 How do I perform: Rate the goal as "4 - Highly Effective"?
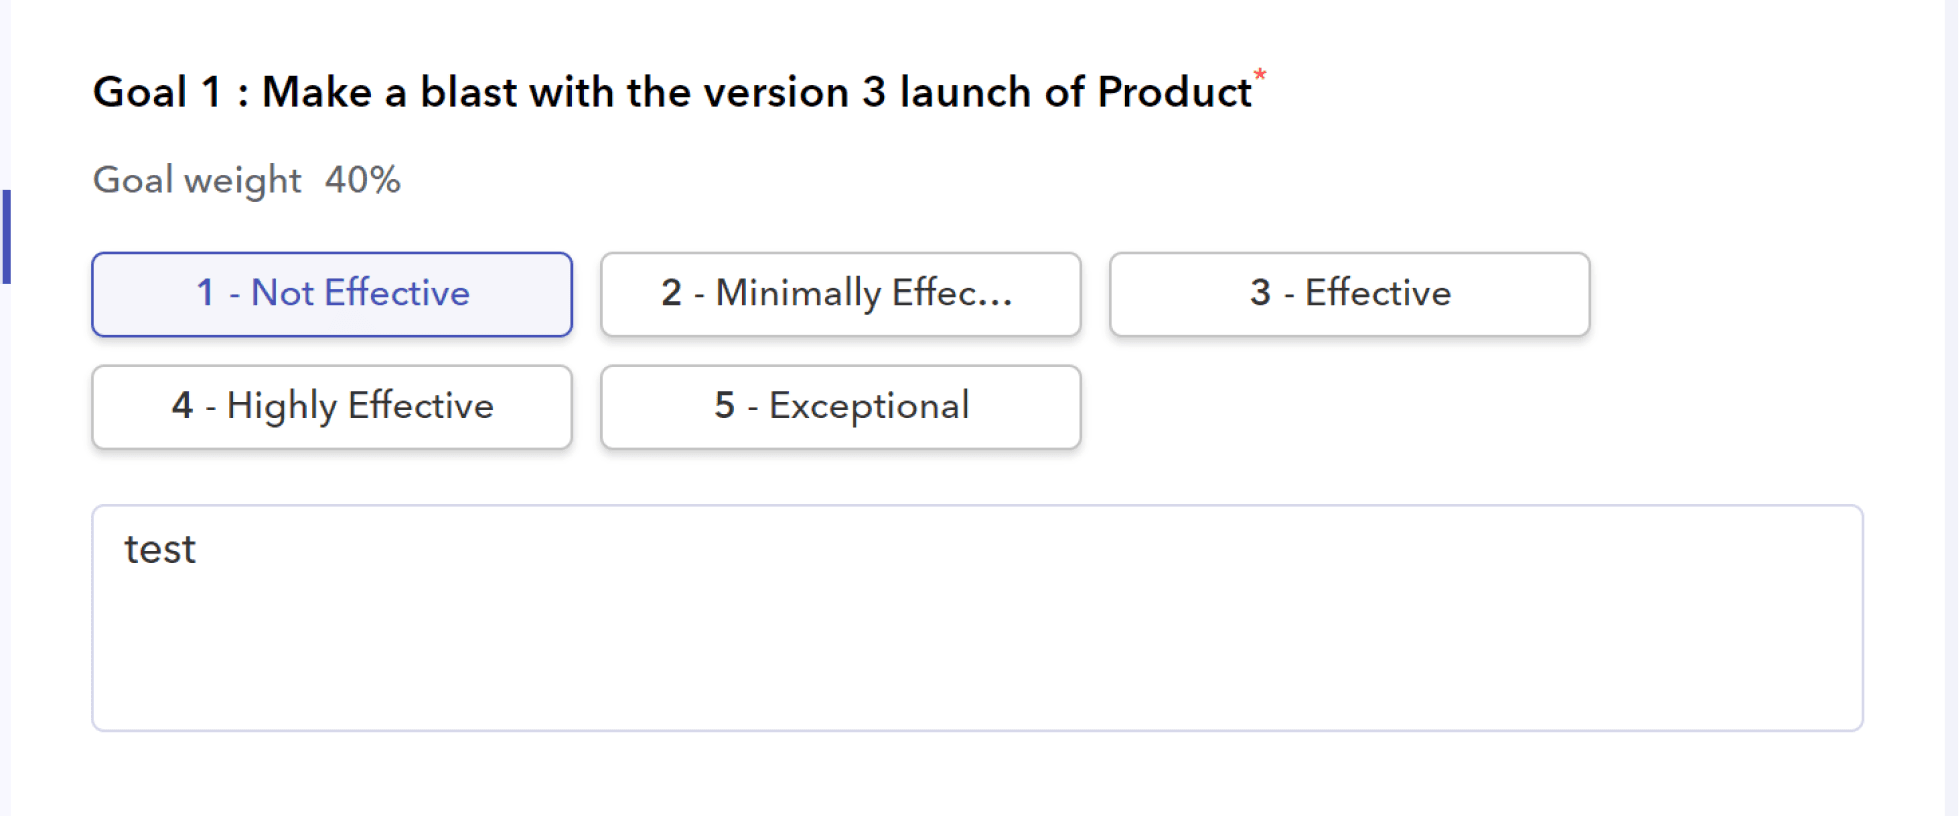click(x=332, y=407)
